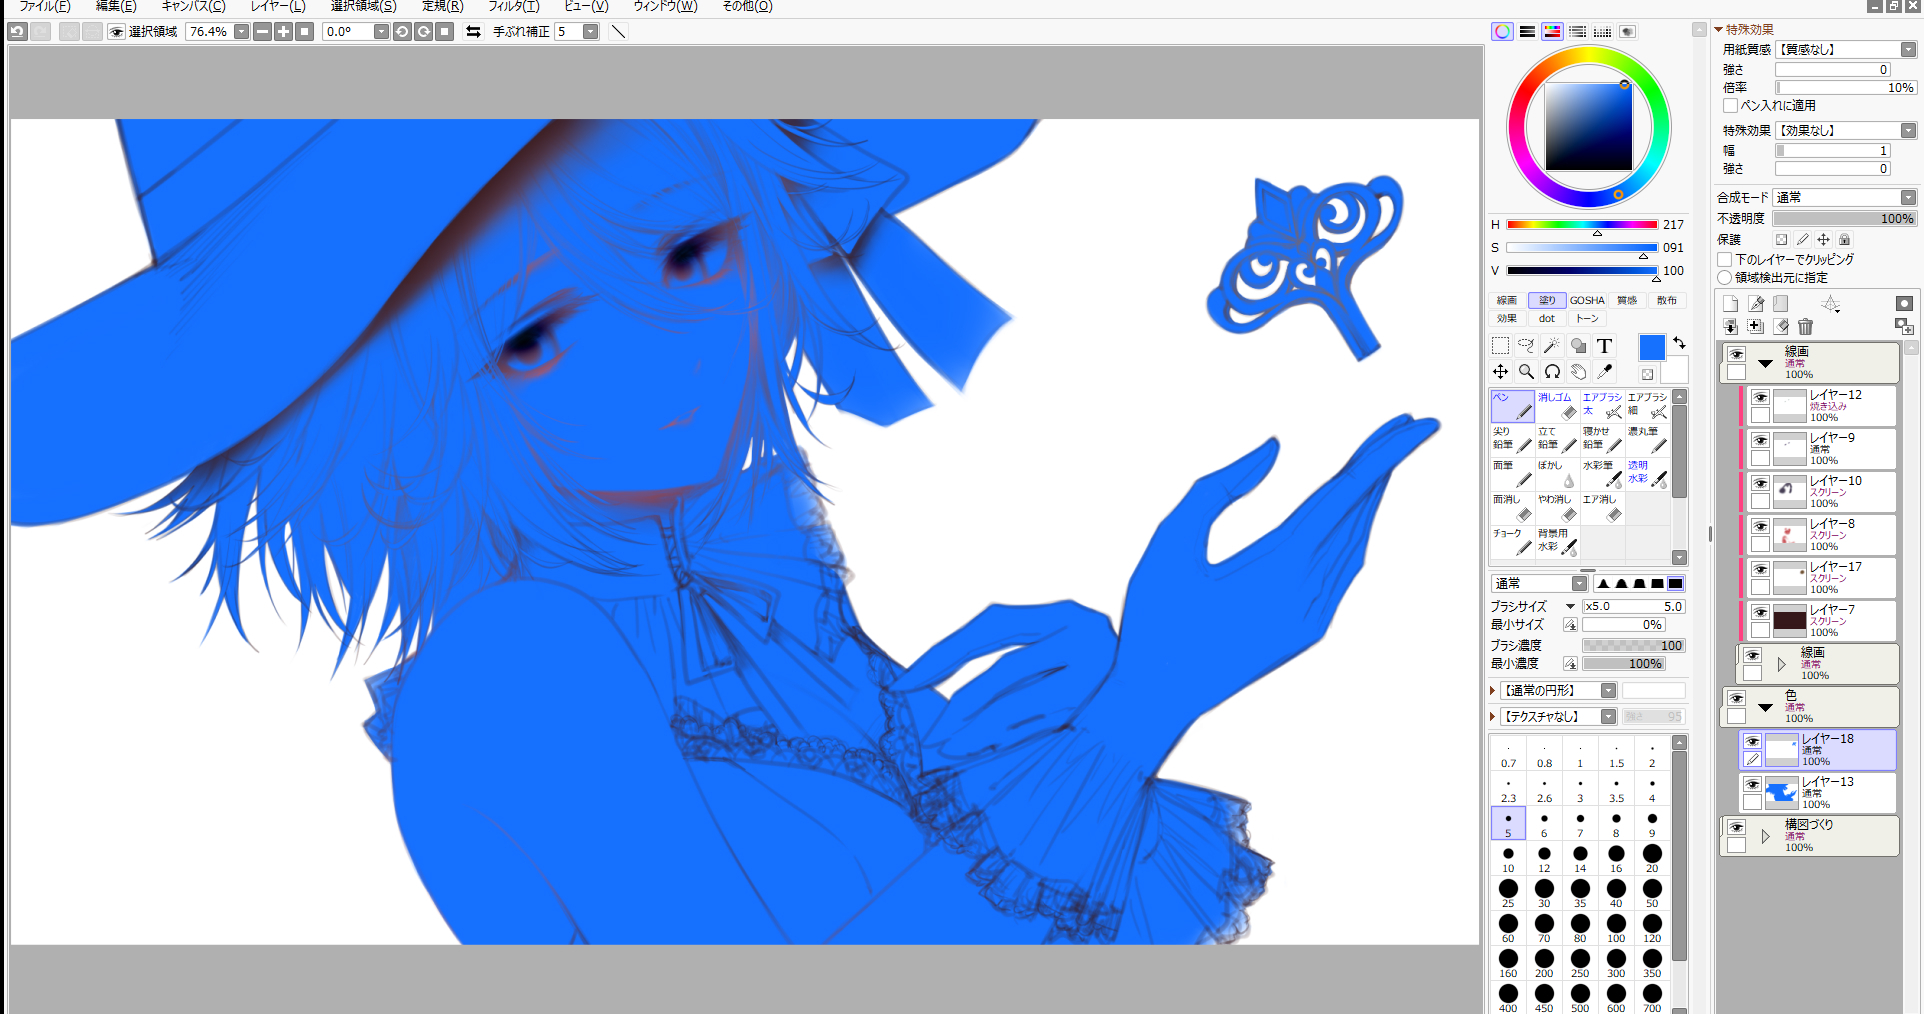Select the rectangular marquee selection tool
The width and height of the screenshot is (1924, 1014).
click(x=1500, y=346)
